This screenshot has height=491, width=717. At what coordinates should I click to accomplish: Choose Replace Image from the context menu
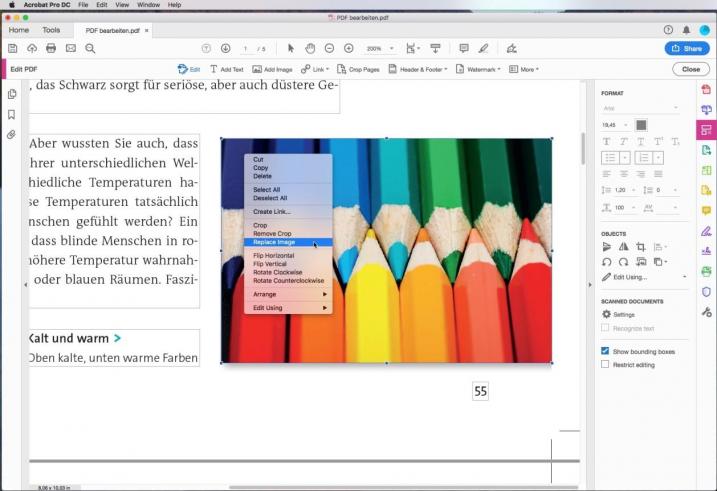tap(274, 242)
